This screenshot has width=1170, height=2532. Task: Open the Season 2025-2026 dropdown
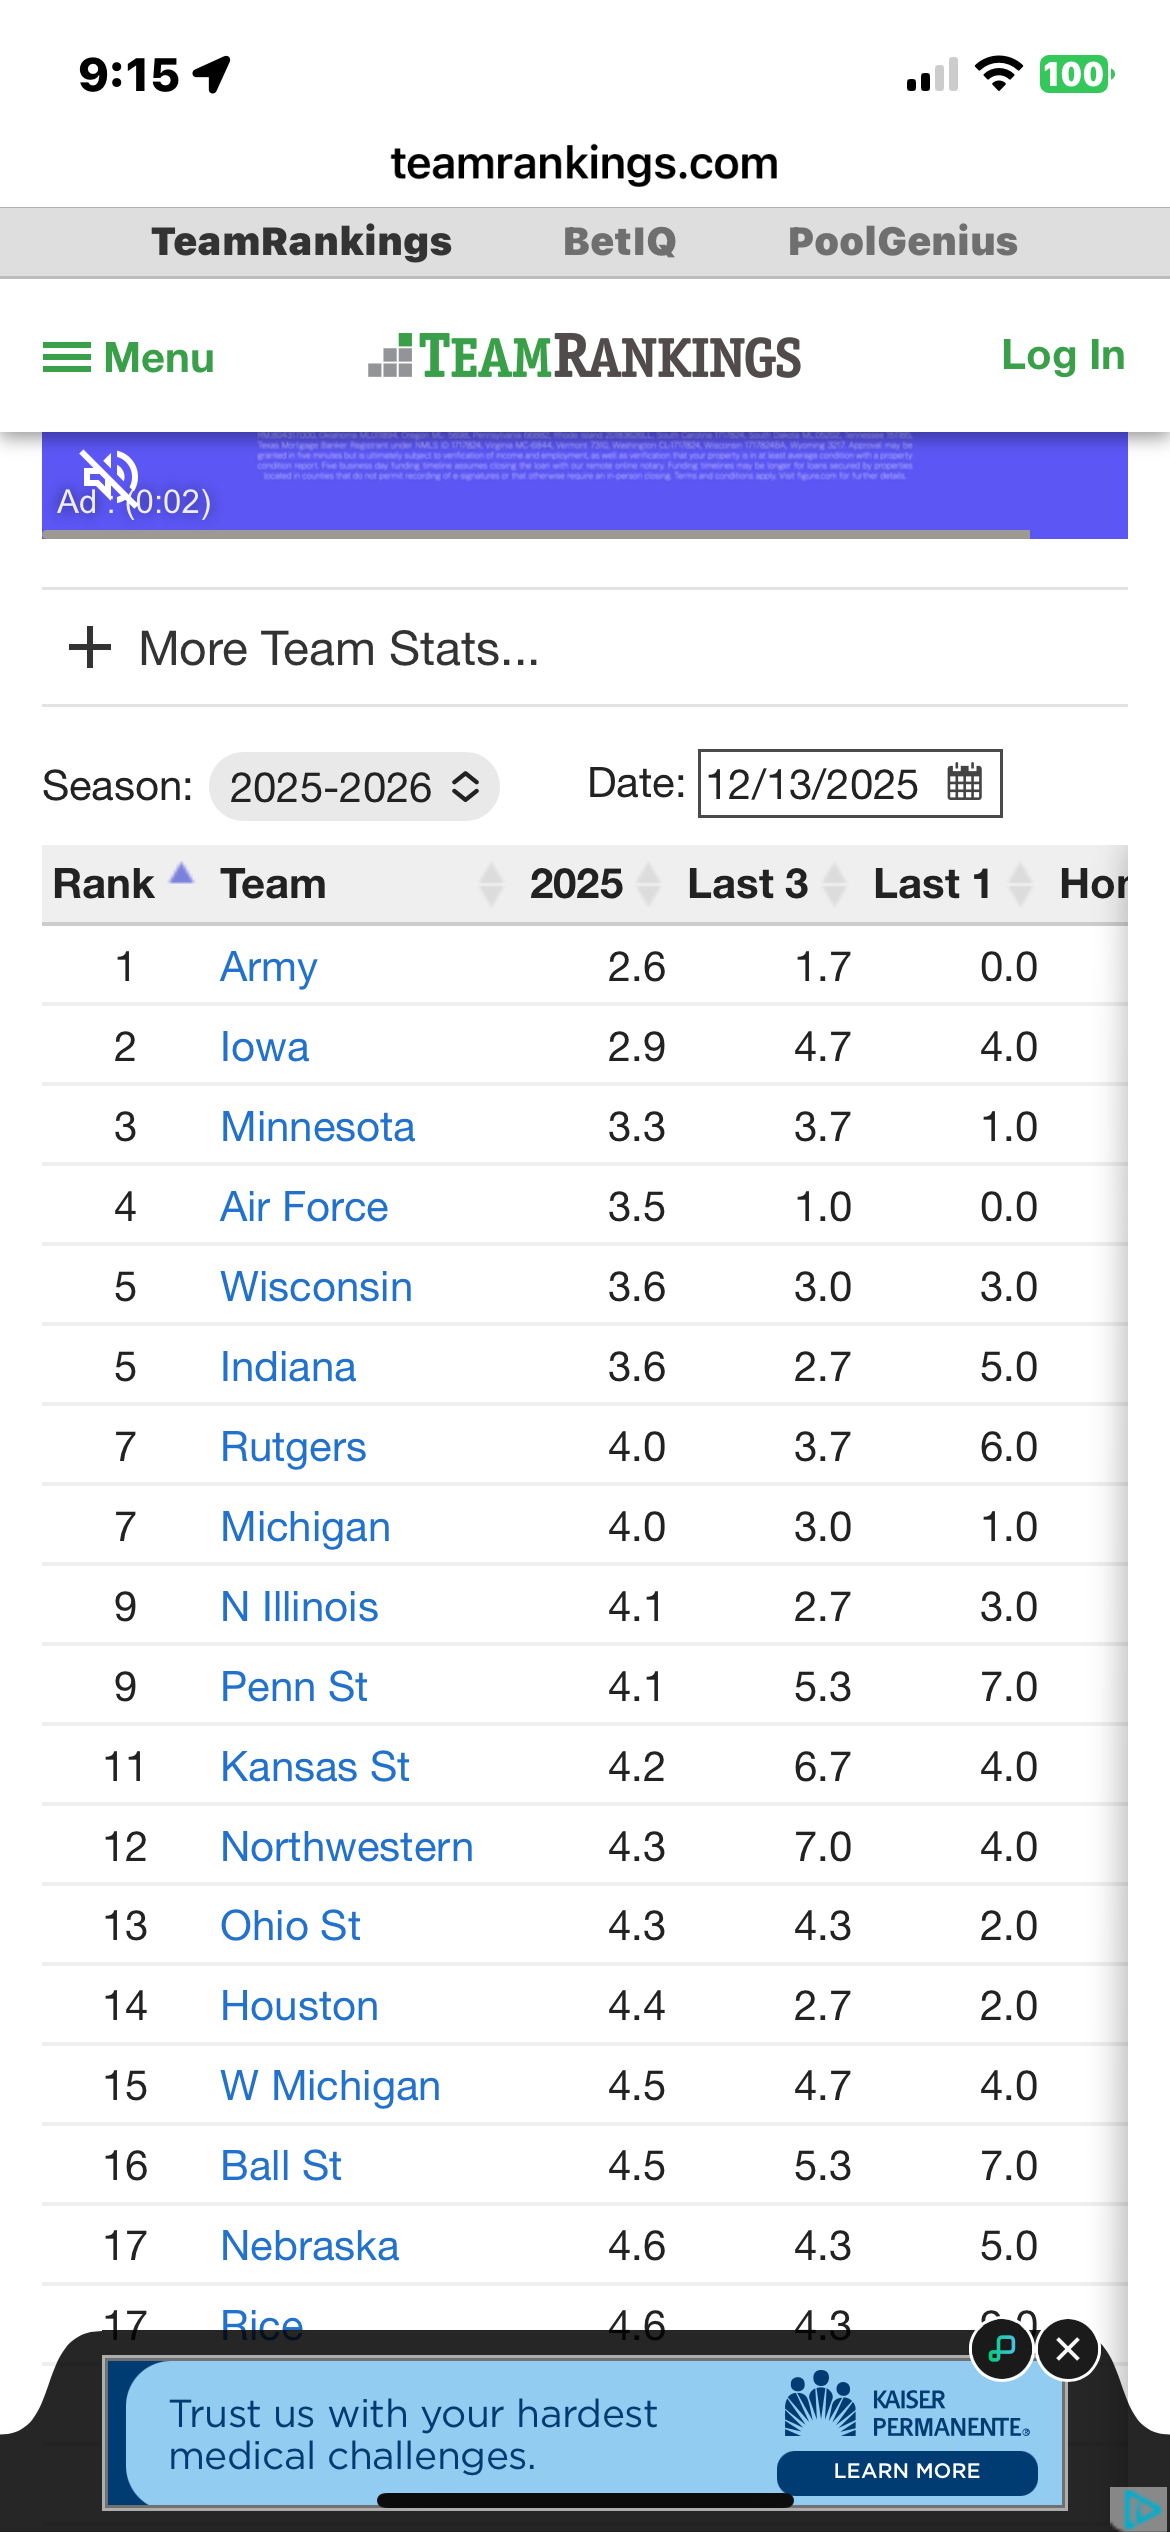pyautogui.click(x=354, y=787)
